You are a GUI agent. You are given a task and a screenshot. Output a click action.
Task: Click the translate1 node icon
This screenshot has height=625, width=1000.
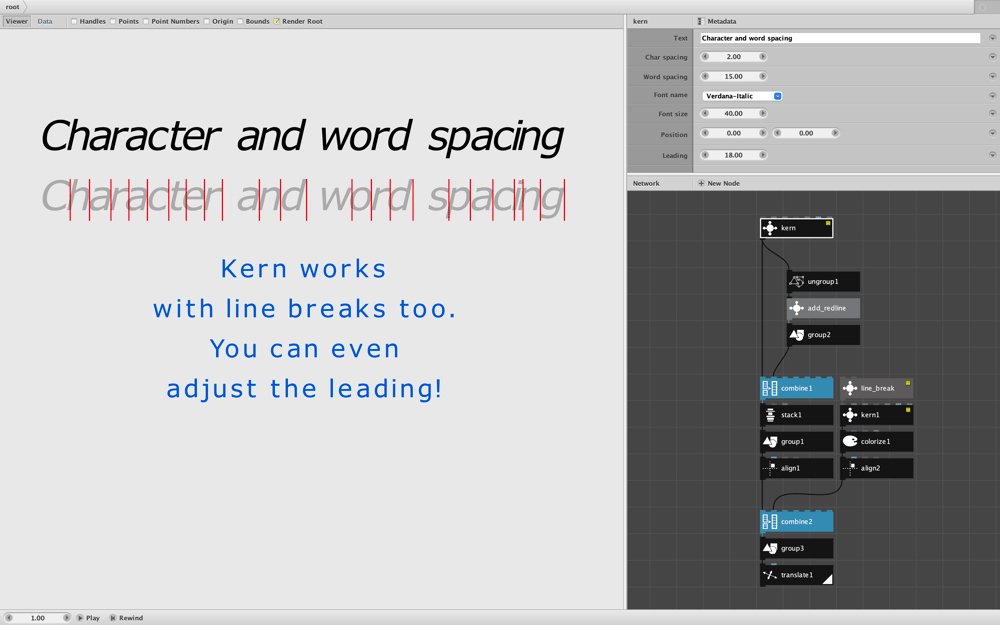click(770, 575)
